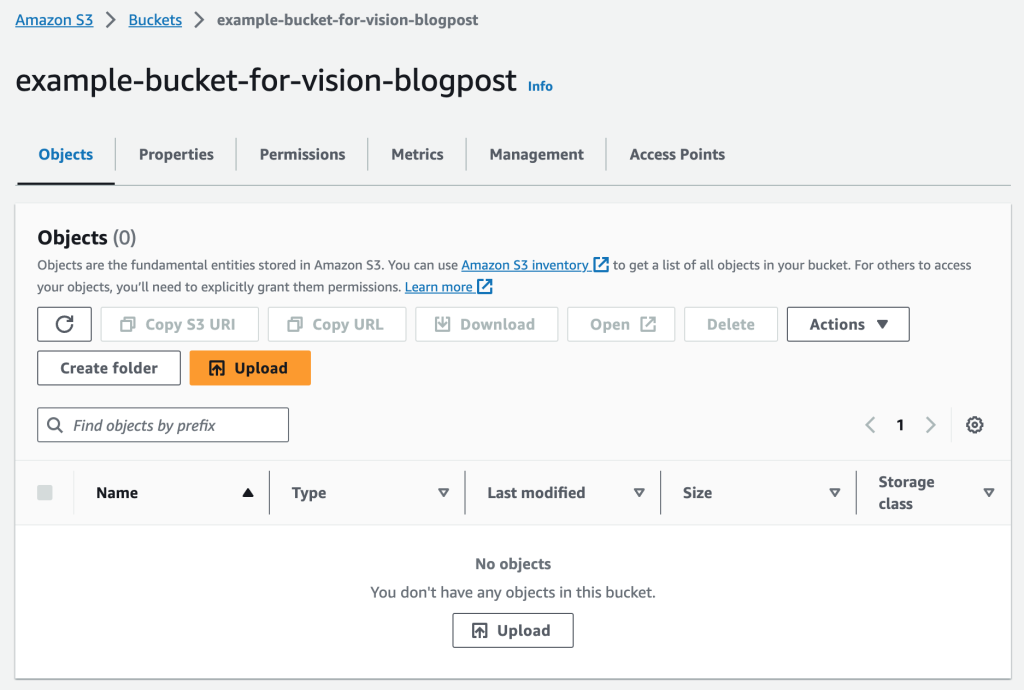This screenshot has height=690, width=1024.
Task: Click the search magnifier in find field
Action: click(55, 424)
